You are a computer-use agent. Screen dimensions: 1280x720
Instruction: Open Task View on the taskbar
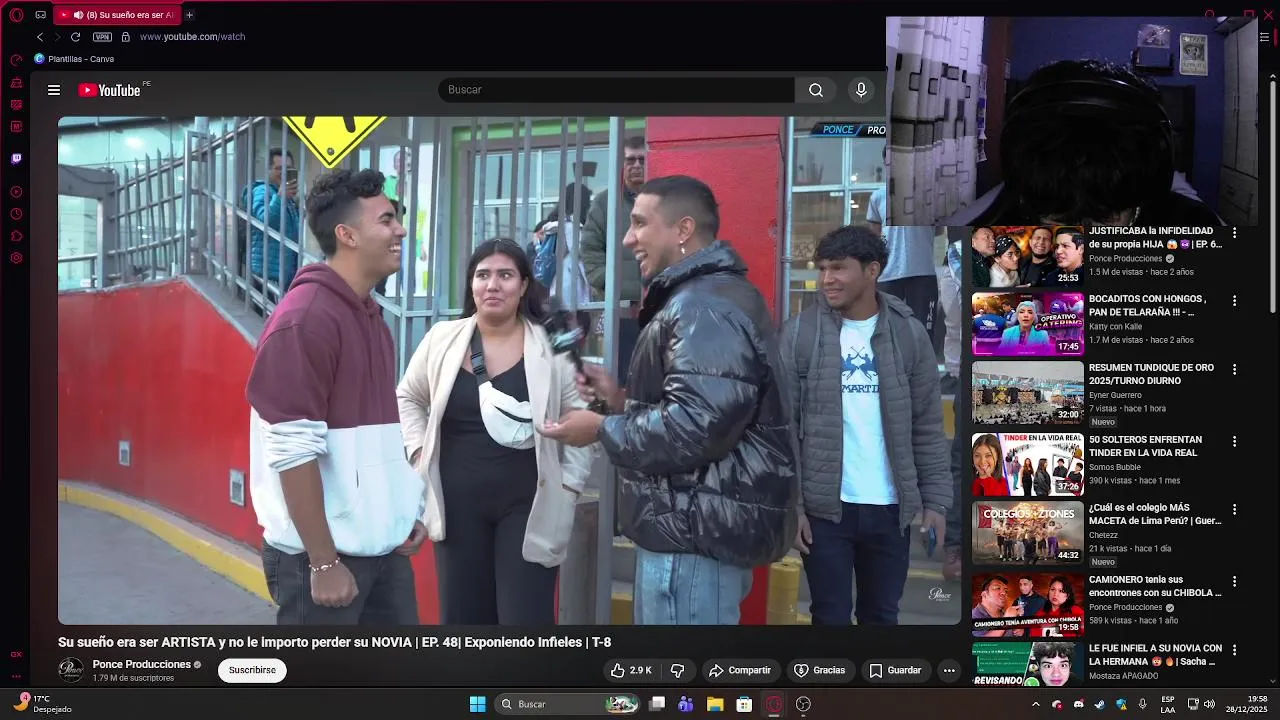click(x=657, y=704)
